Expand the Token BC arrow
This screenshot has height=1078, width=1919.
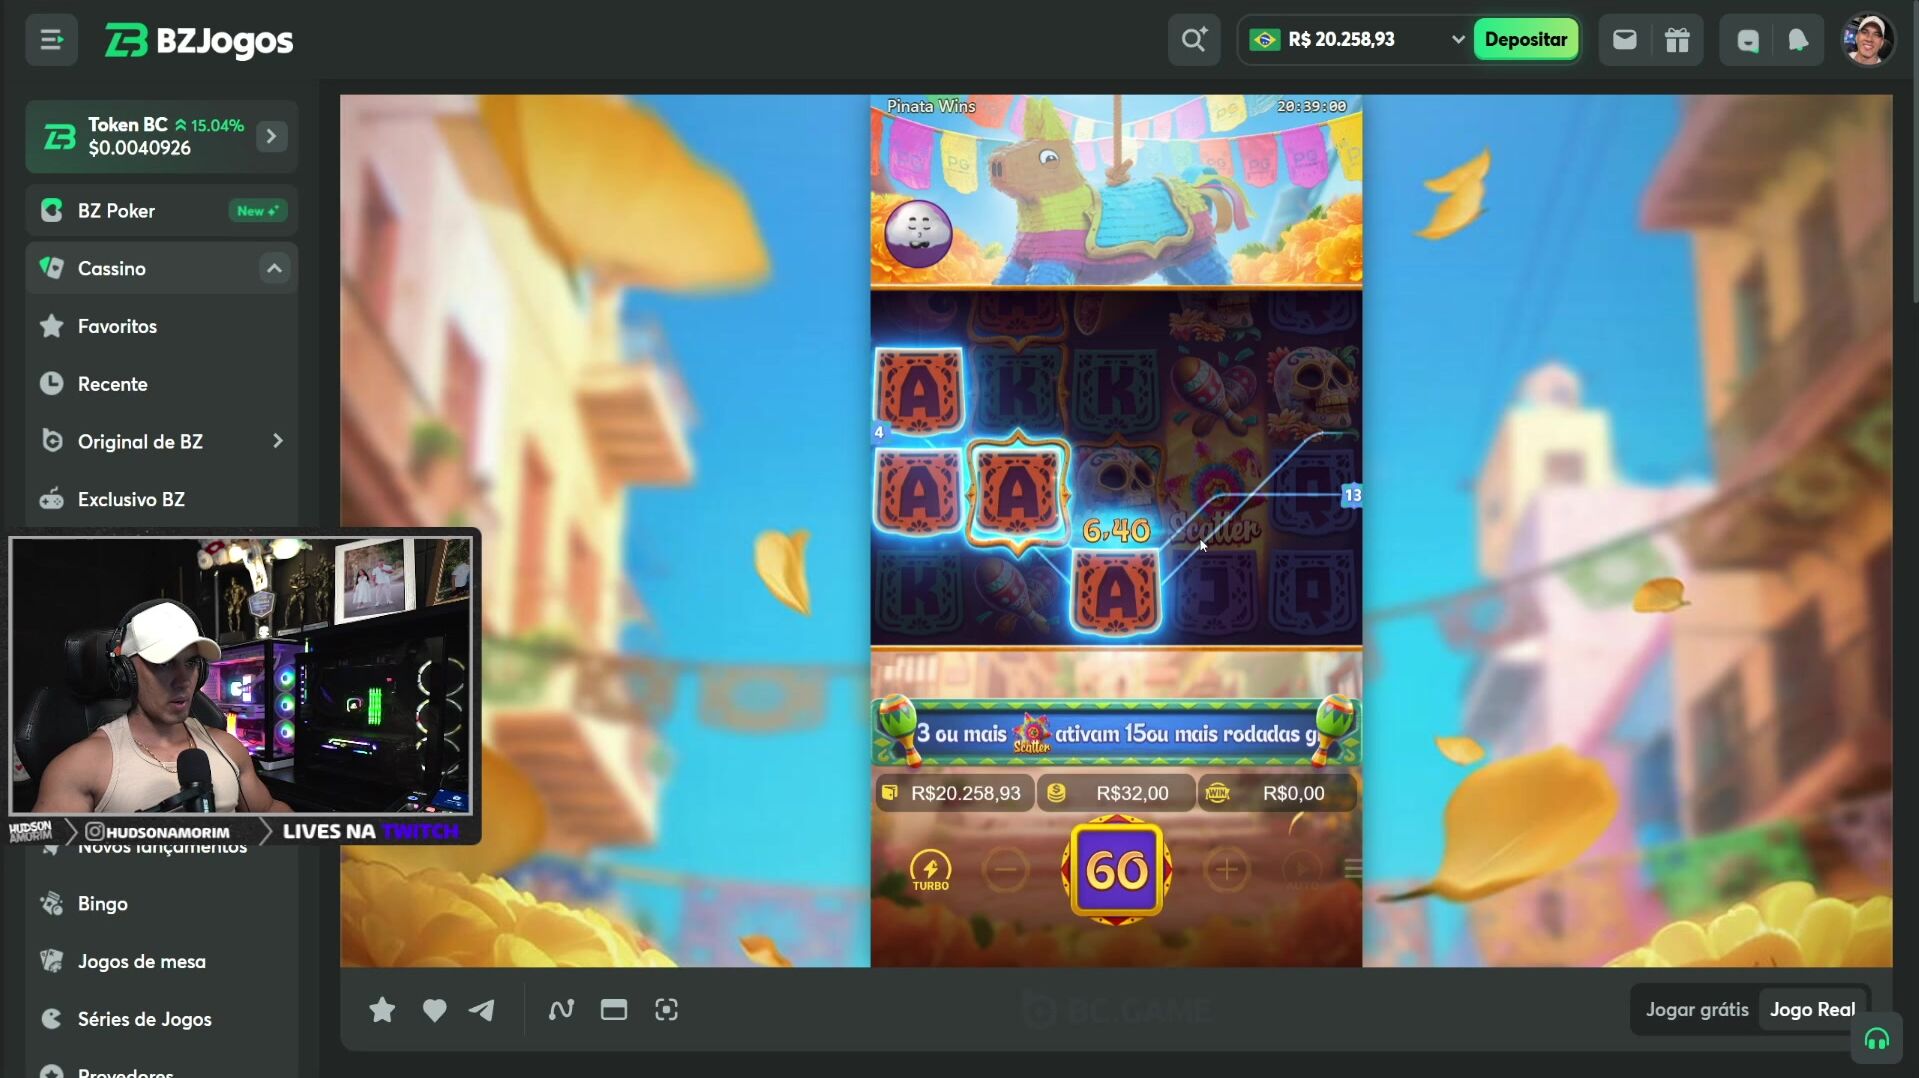pos(271,136)
